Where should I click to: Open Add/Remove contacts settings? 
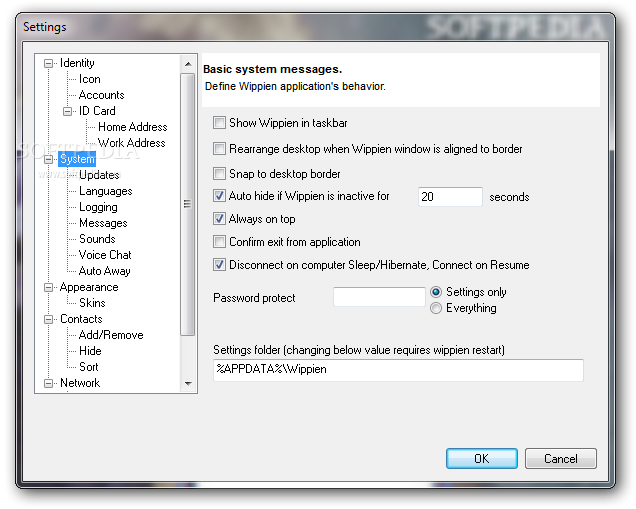(x=111, y=335)
